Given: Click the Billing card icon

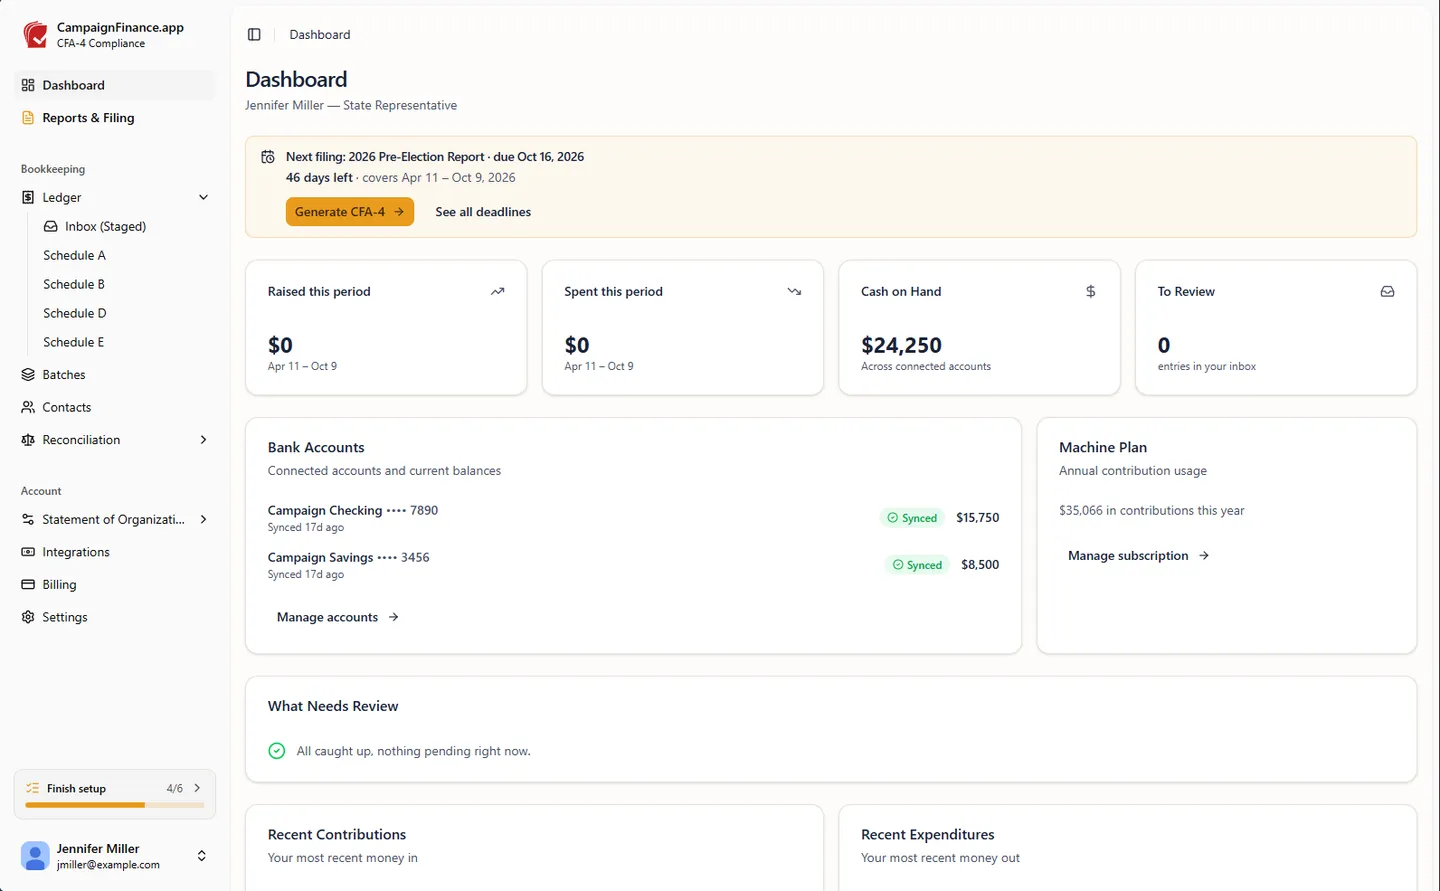Looking at the screenshot, I should [x=28, y=585].
